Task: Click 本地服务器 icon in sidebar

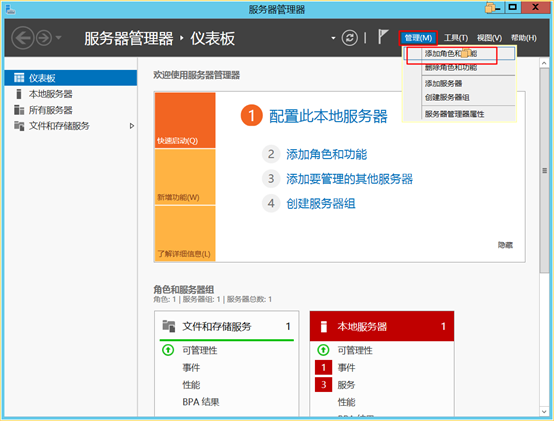Action: tap(19, 94)
